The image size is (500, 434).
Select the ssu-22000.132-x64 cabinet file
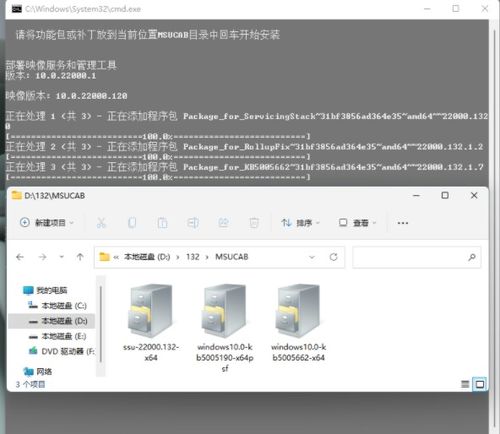pyautogui.click(x=151, y=323)
